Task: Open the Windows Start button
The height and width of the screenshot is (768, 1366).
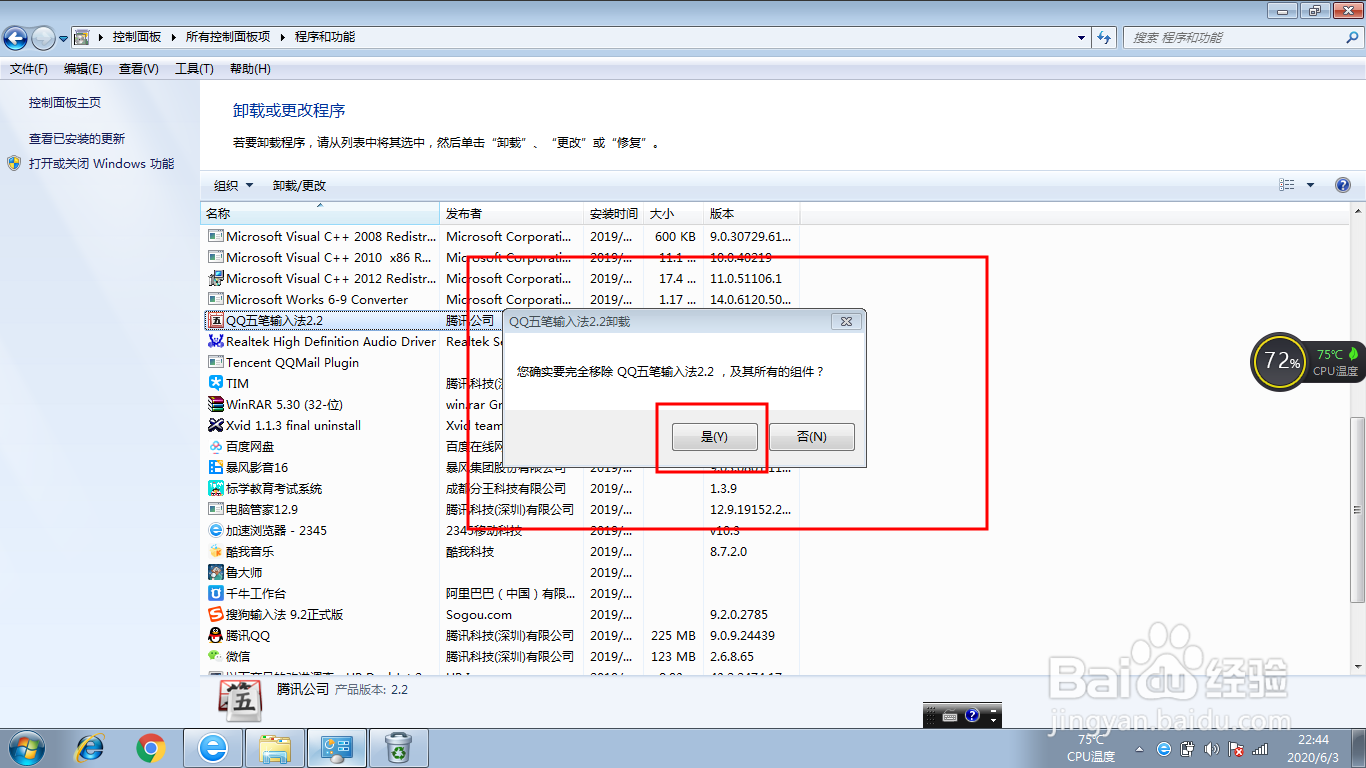Action: point(24,748)
